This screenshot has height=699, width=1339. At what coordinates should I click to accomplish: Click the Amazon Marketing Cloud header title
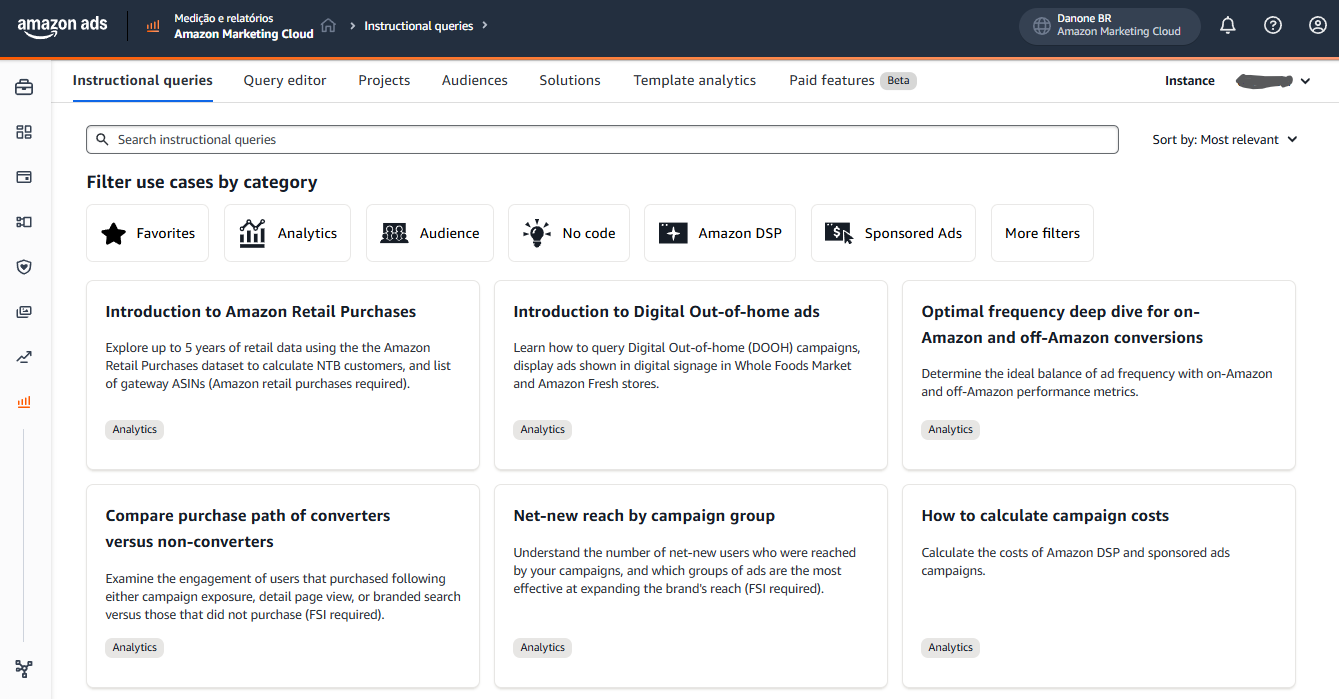click(244, 34)
